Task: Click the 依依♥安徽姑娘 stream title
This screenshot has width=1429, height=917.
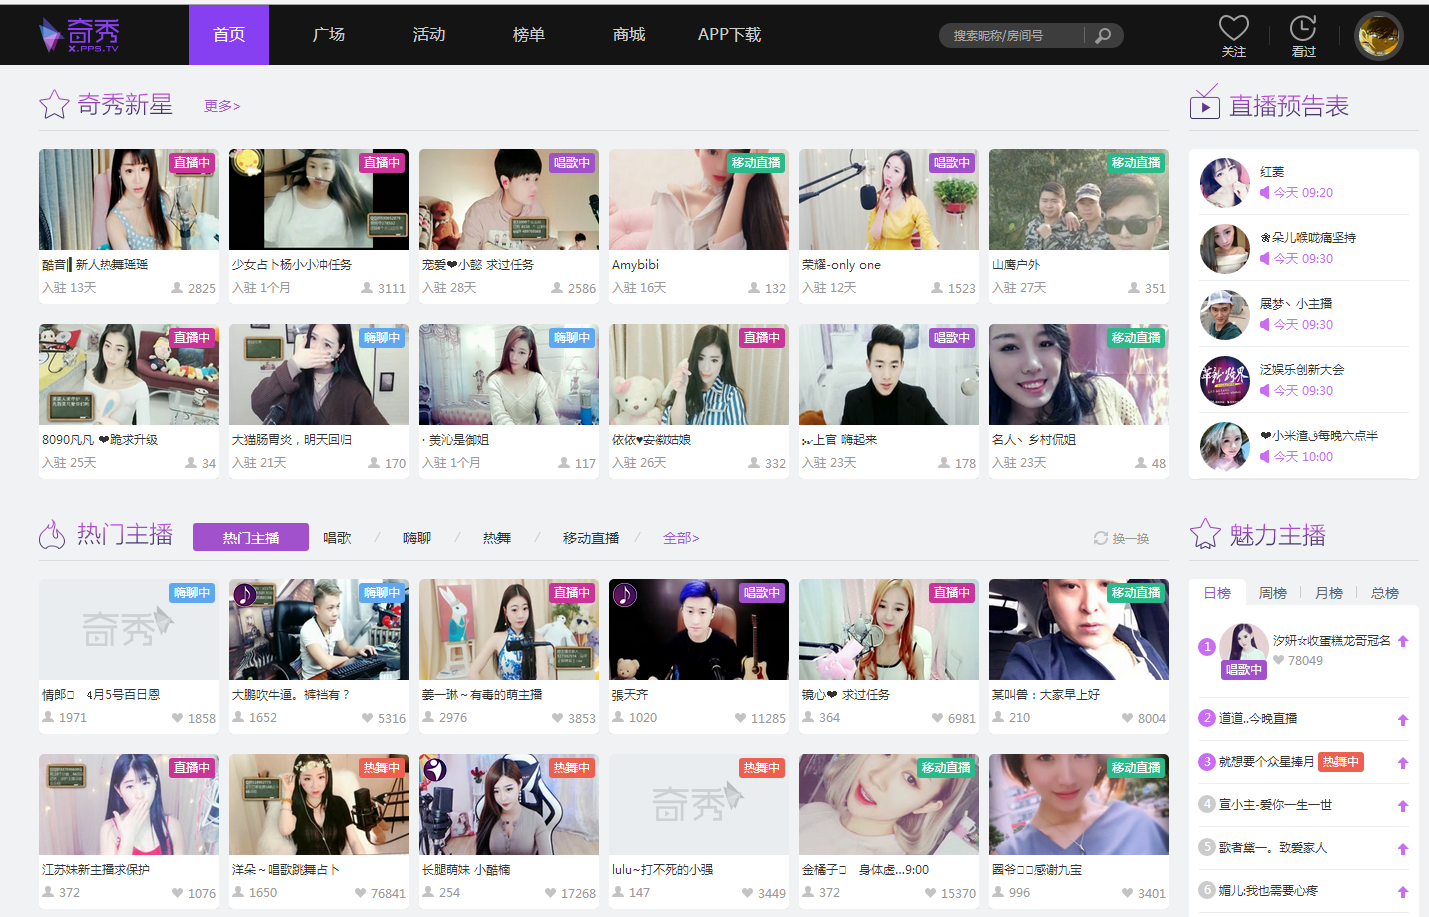Action: pos(651,440)
